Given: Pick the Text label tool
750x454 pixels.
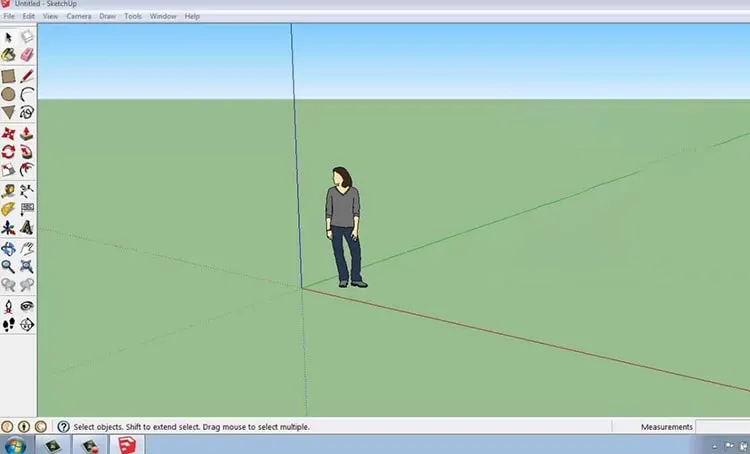Looking at the screenshot, I should pyautogui.click(x=27, y=209).
